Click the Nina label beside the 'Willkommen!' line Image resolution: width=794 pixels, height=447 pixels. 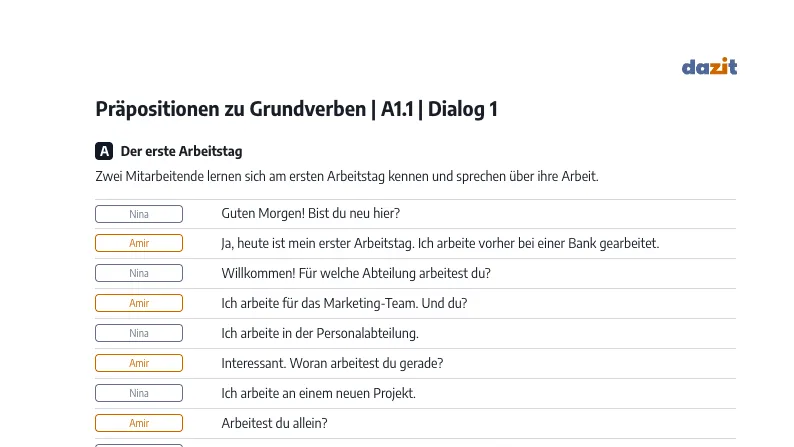pos(139,273)
